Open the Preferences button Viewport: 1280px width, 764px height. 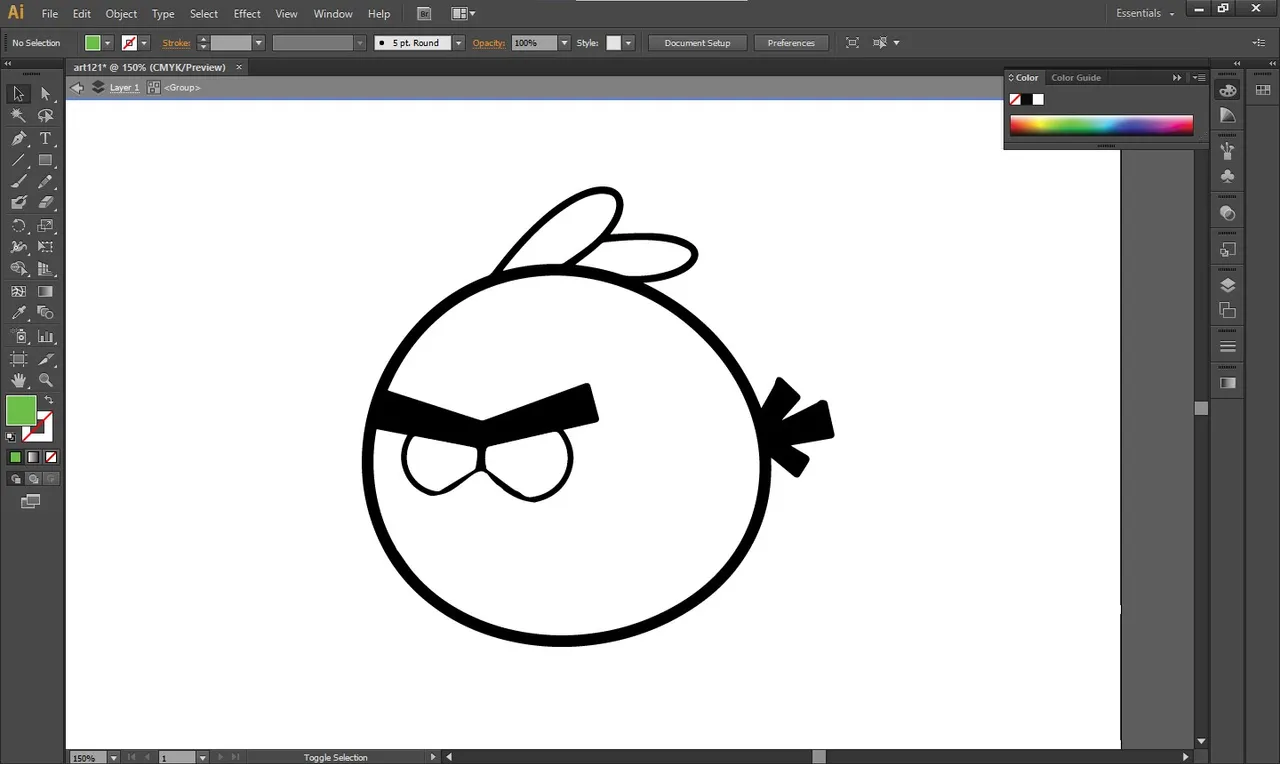[791, 43]
